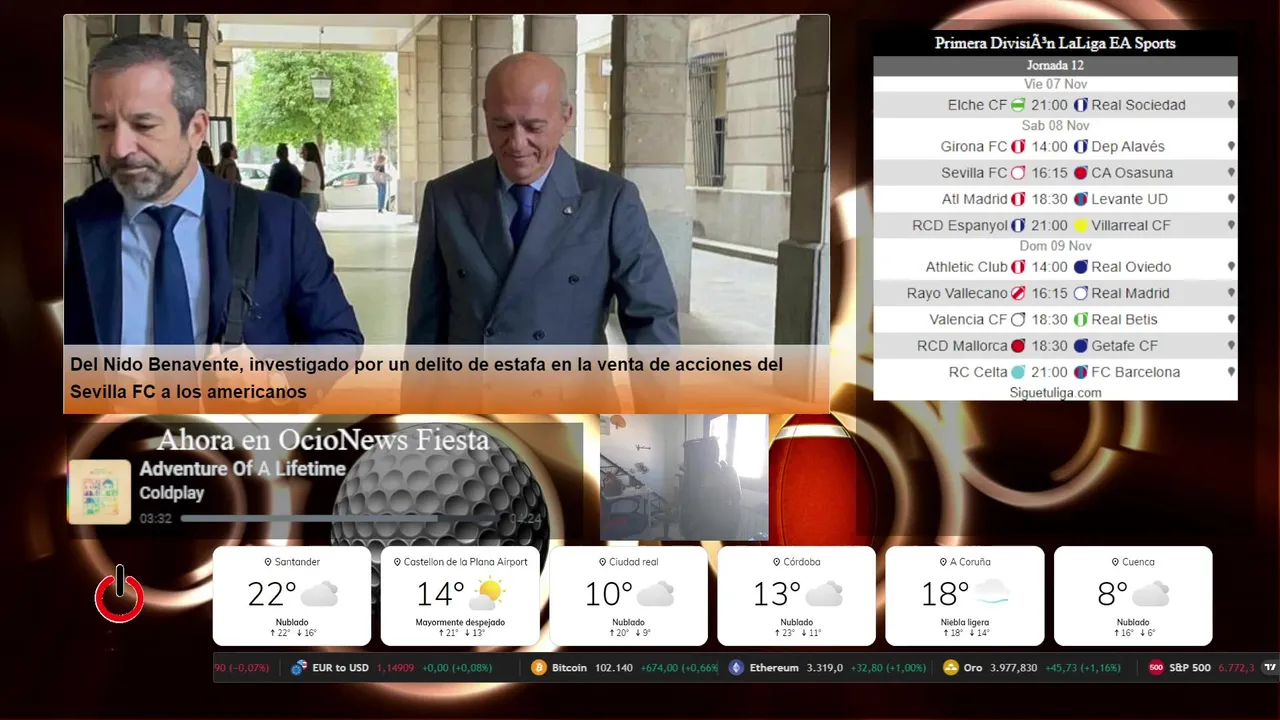Click the 'CA Osasuna' team name
Viewport: 1280px width, 720px height.
(x=1132, y=173)
